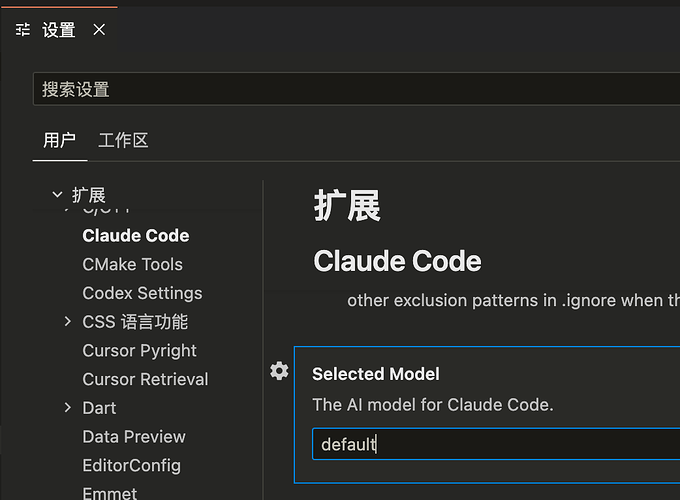
Task: Switch to the 工作区 tab
Action: coord(124,141)
